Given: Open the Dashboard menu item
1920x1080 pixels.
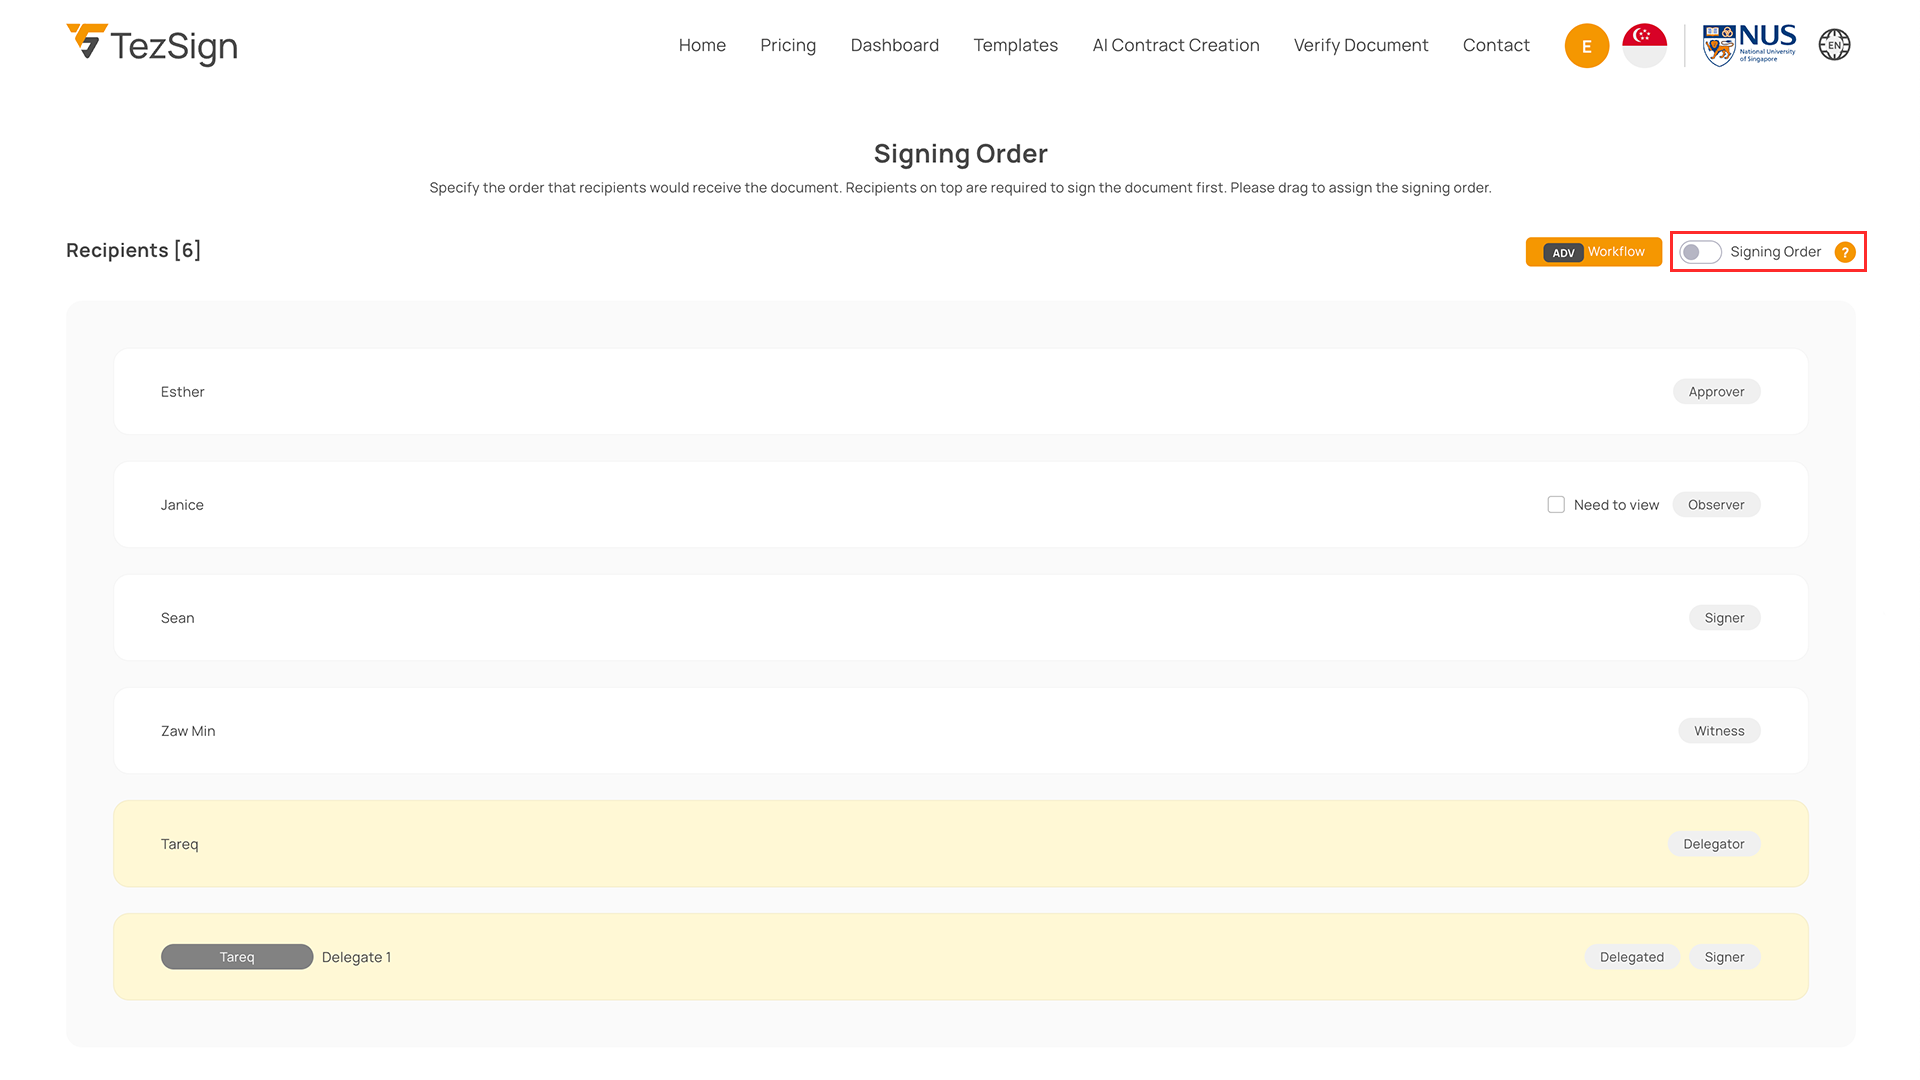Looking at the screenshot, I should click(x=894, y=45).
